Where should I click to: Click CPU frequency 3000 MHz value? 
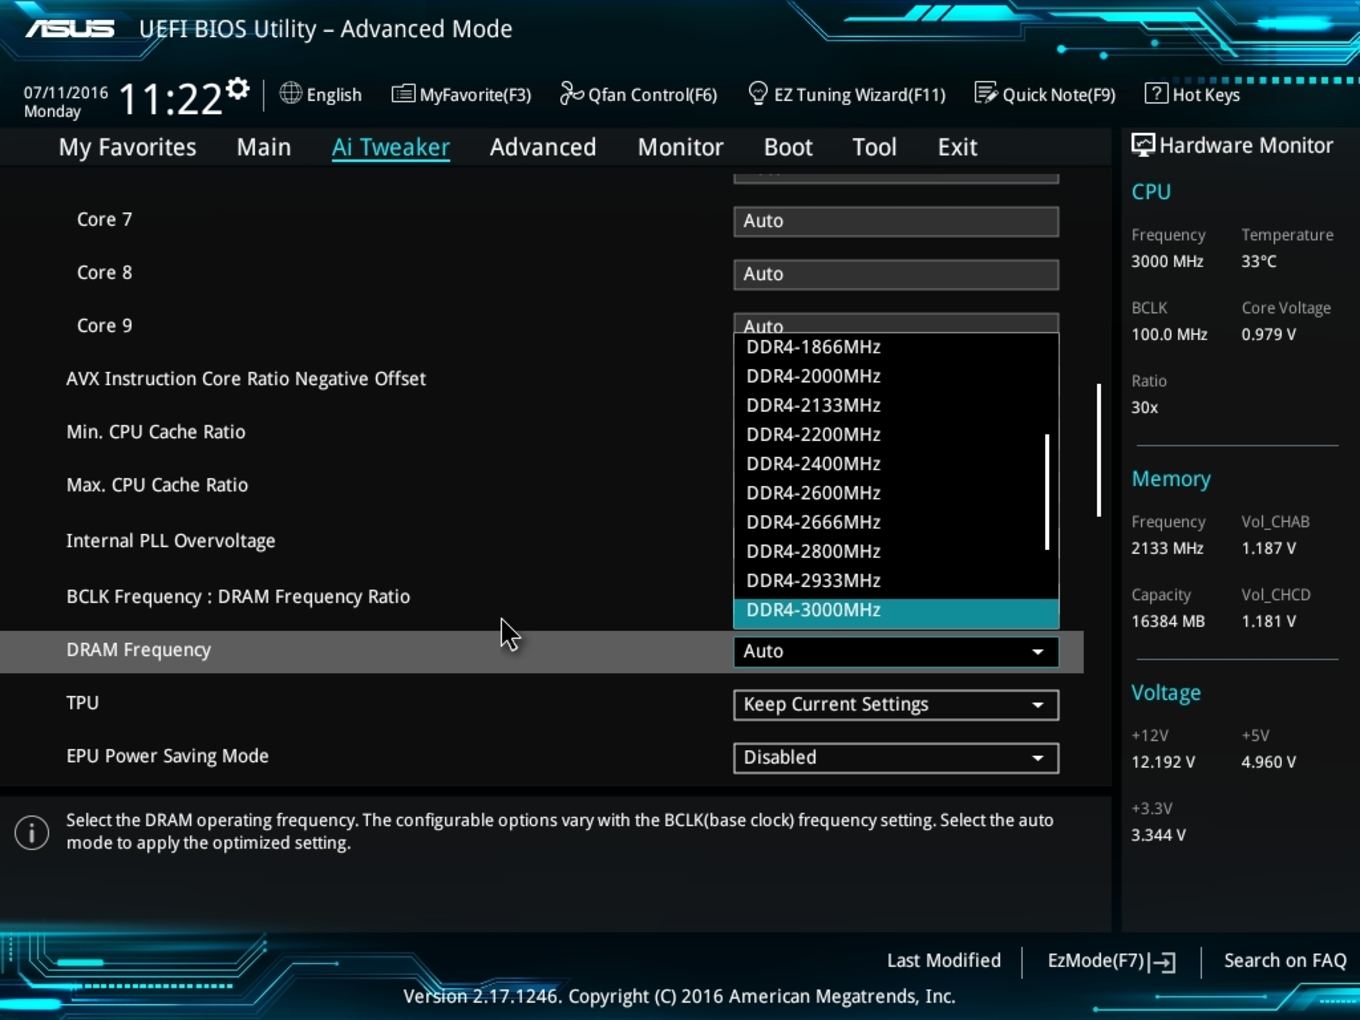[1167, 261]
